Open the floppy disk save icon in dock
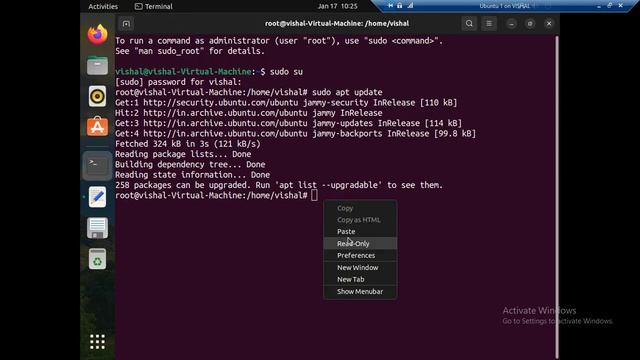Image resolution: width=640 pixels, height=360 pixels. tap(97, 228)
